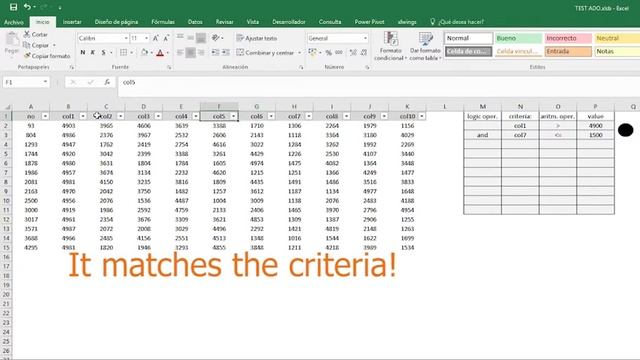
Task: Select column M header
Action: point(482,107)
